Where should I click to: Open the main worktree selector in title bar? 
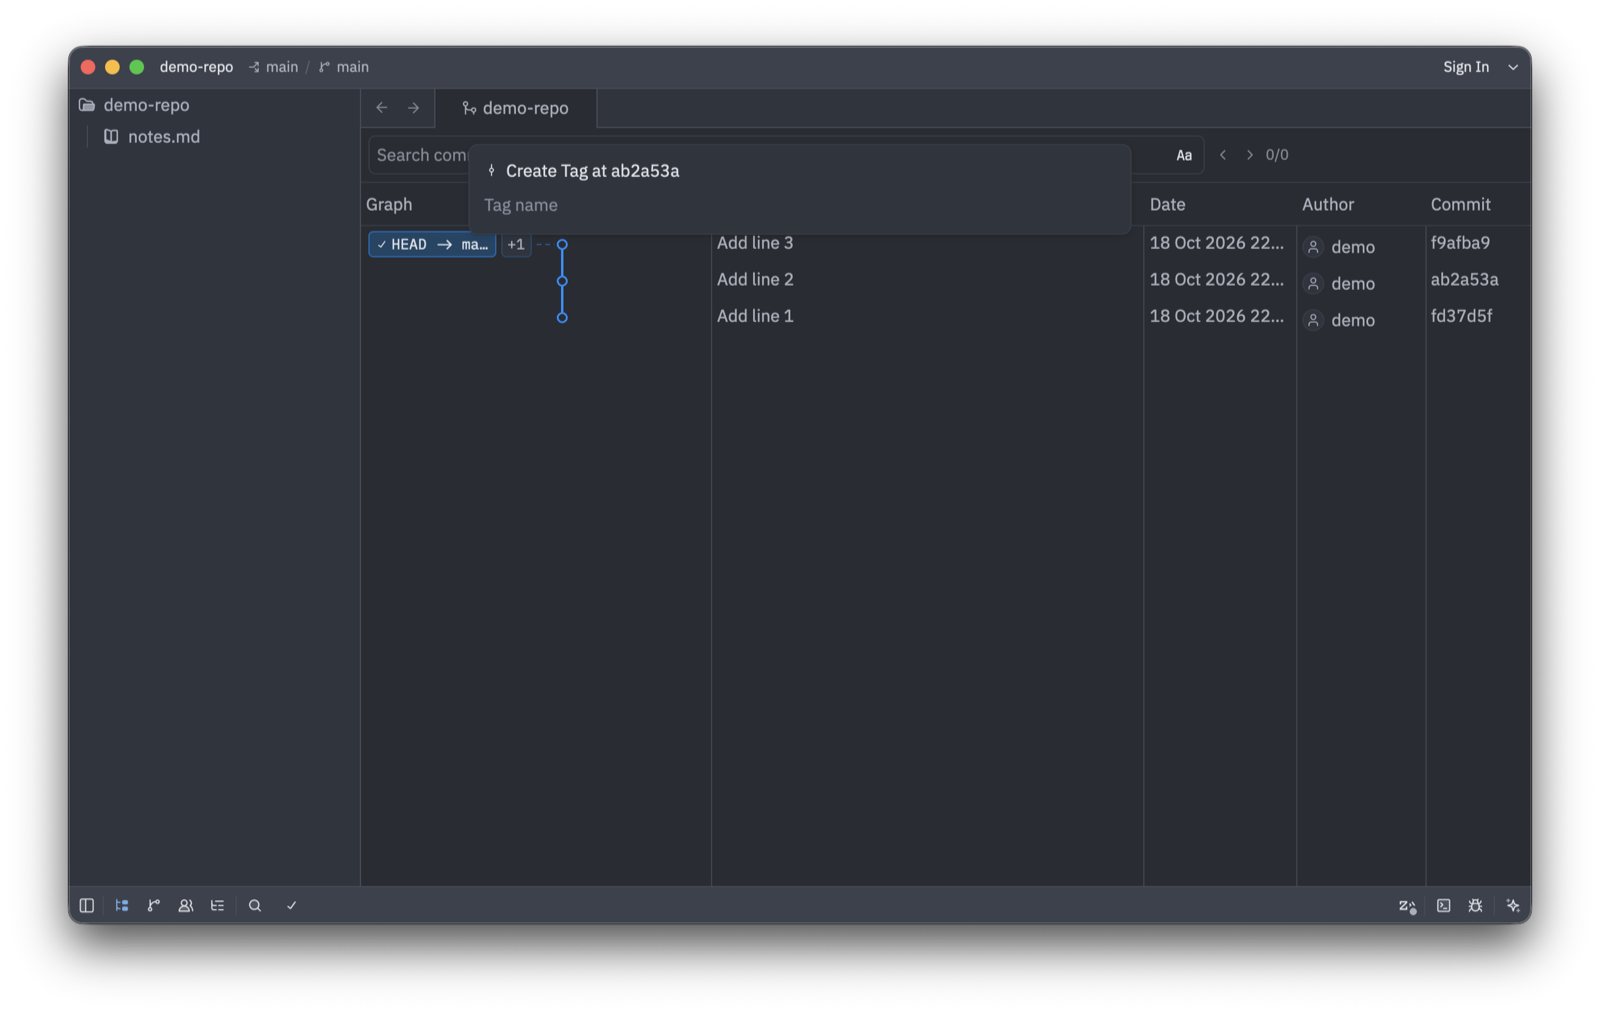[x=273, y=67]
